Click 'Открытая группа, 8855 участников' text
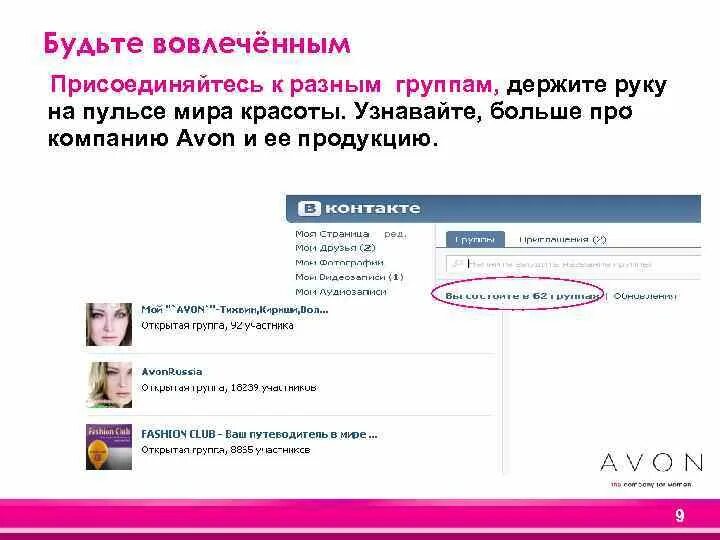Image resolution: width=720 pixels, height=540 pixels. coord(225,450)
